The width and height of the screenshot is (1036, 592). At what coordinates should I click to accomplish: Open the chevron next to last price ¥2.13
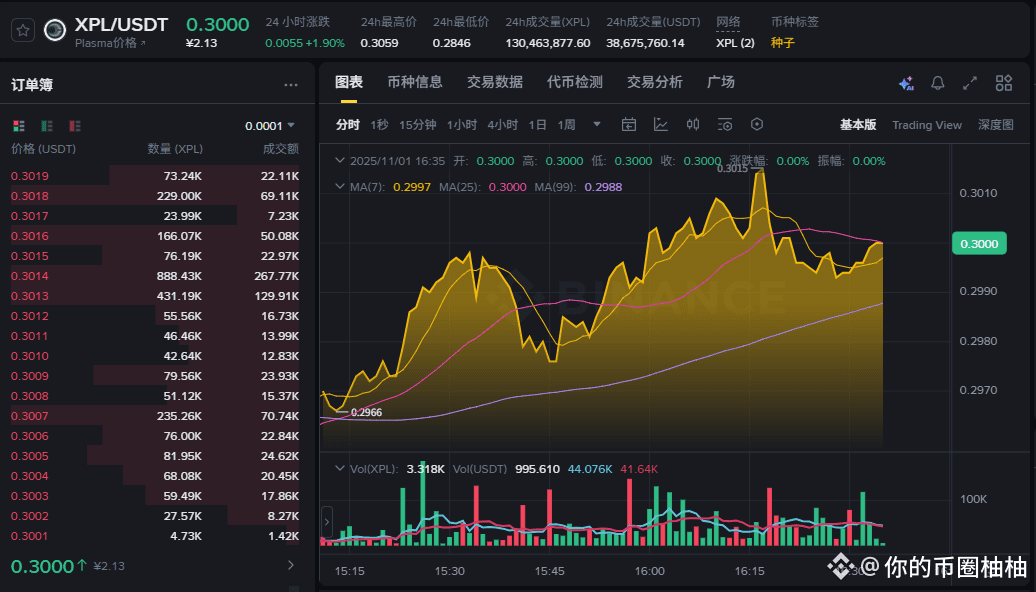pyautogui.click(x=291, y=565)
